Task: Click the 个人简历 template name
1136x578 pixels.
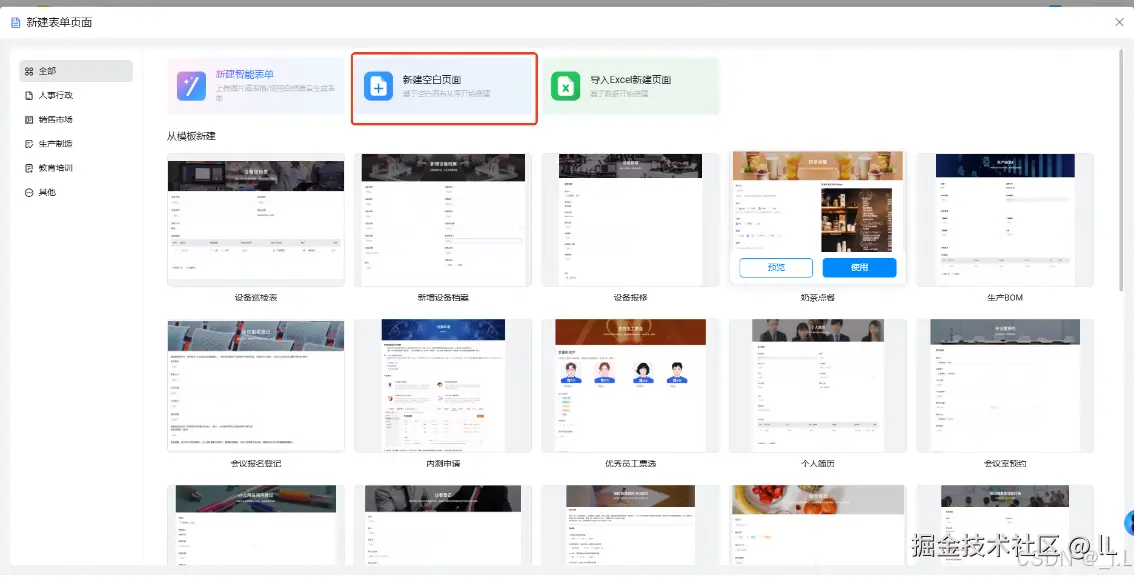Action: (x=817, y=464)
